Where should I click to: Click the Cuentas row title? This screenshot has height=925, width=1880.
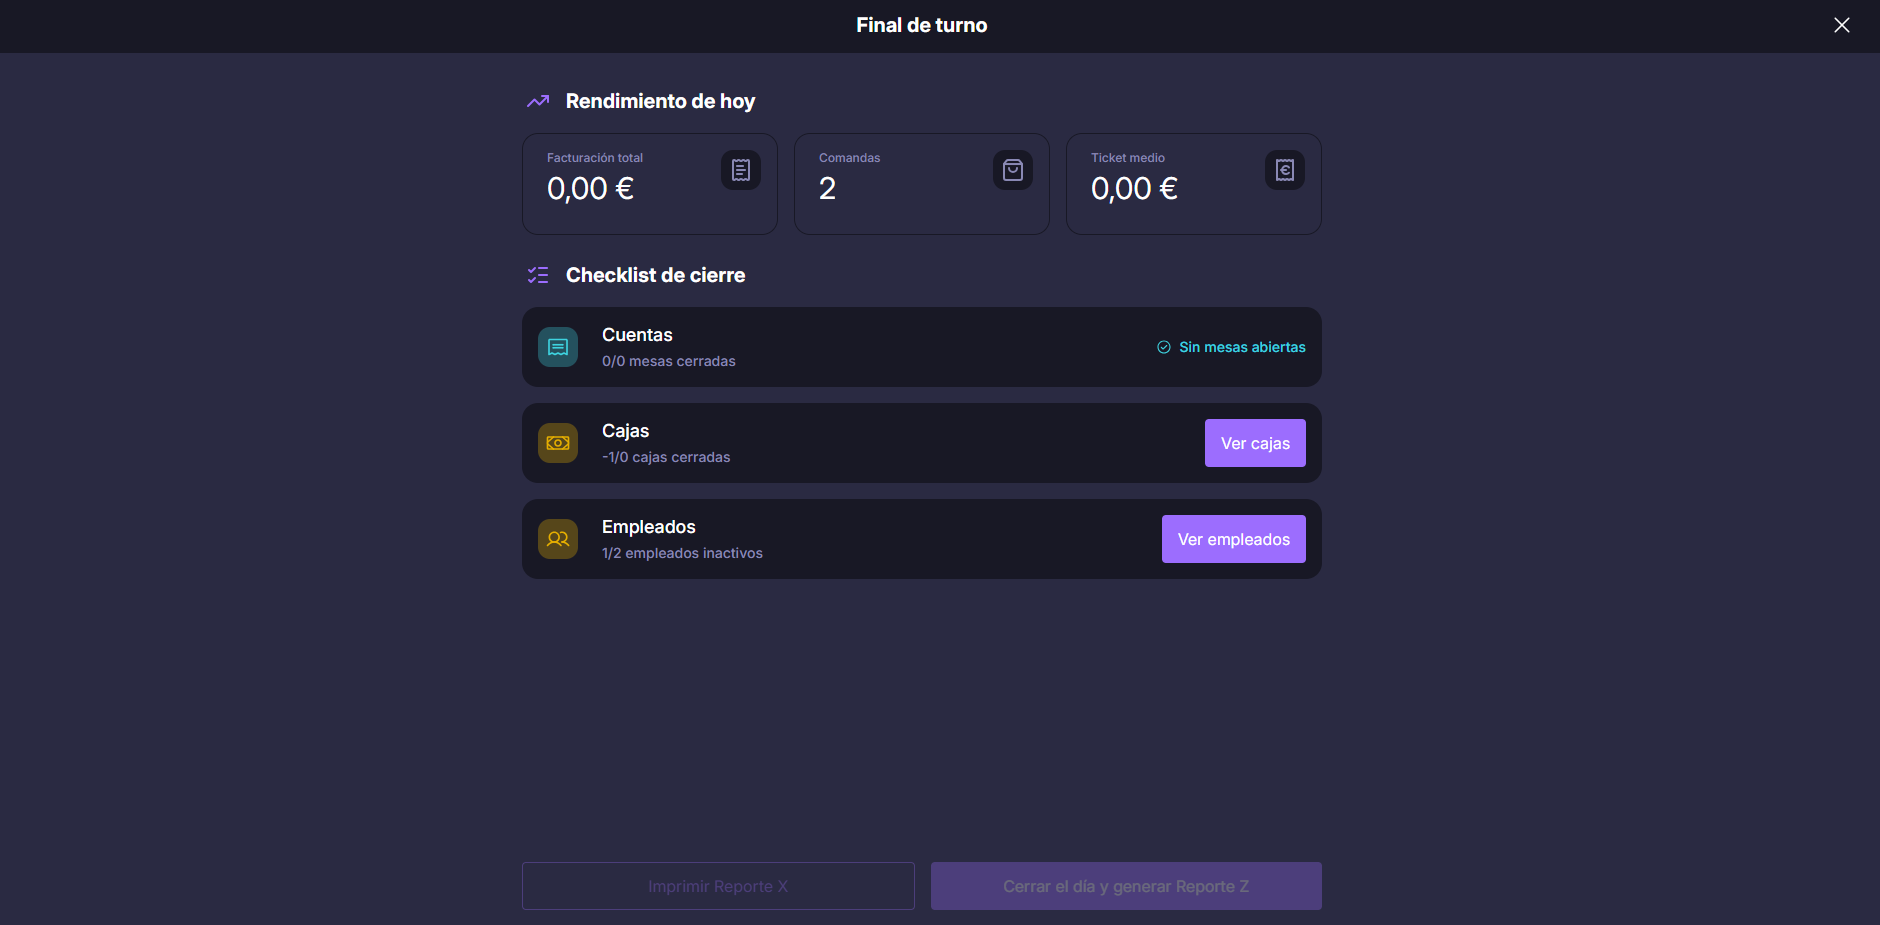click(637, 335)
